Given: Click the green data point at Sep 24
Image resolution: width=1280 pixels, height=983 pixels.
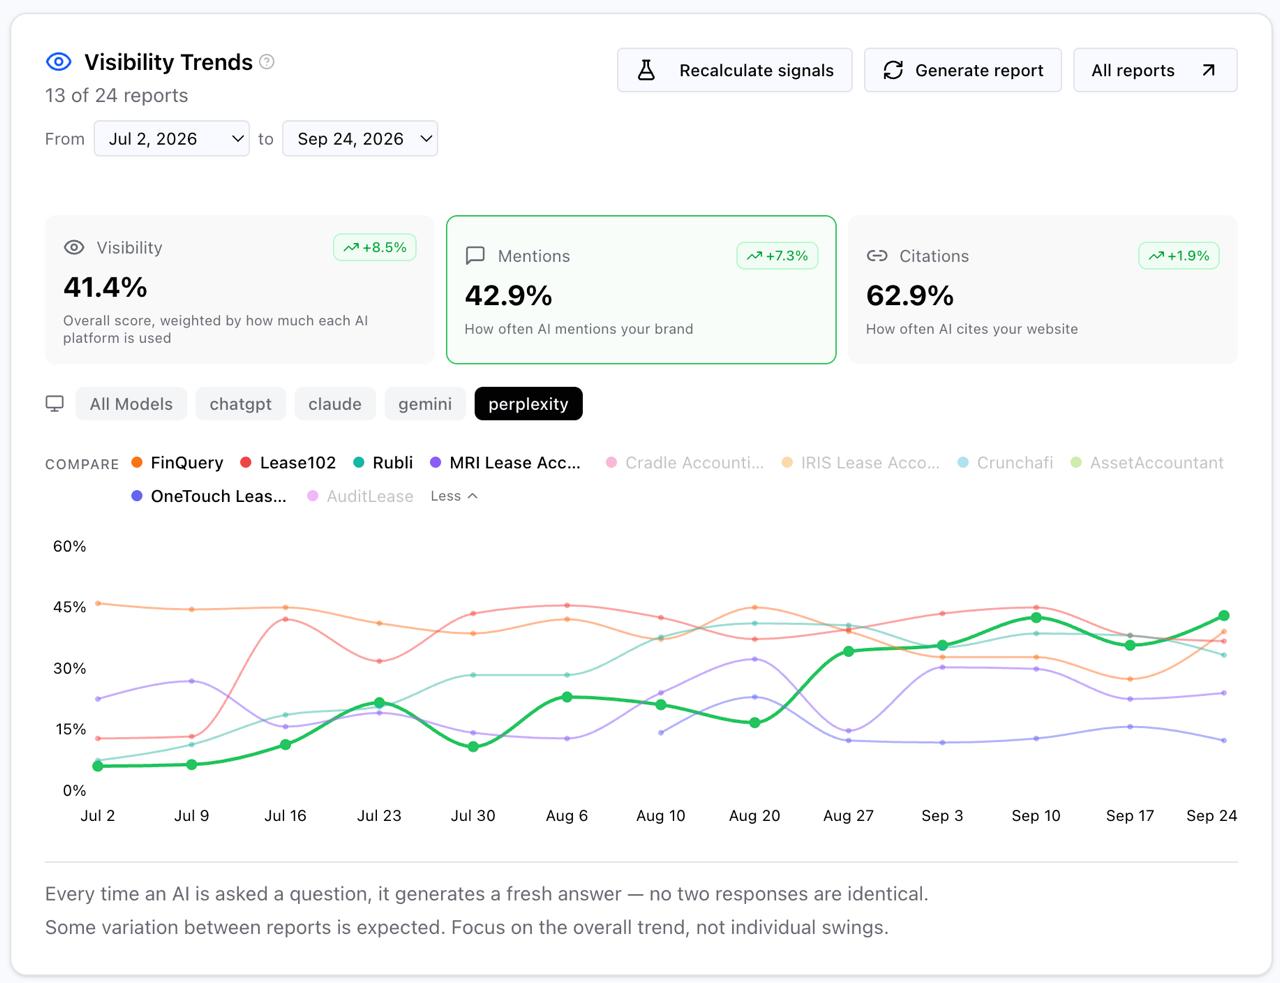Looking at the screenshot, I should [1224, 616].
